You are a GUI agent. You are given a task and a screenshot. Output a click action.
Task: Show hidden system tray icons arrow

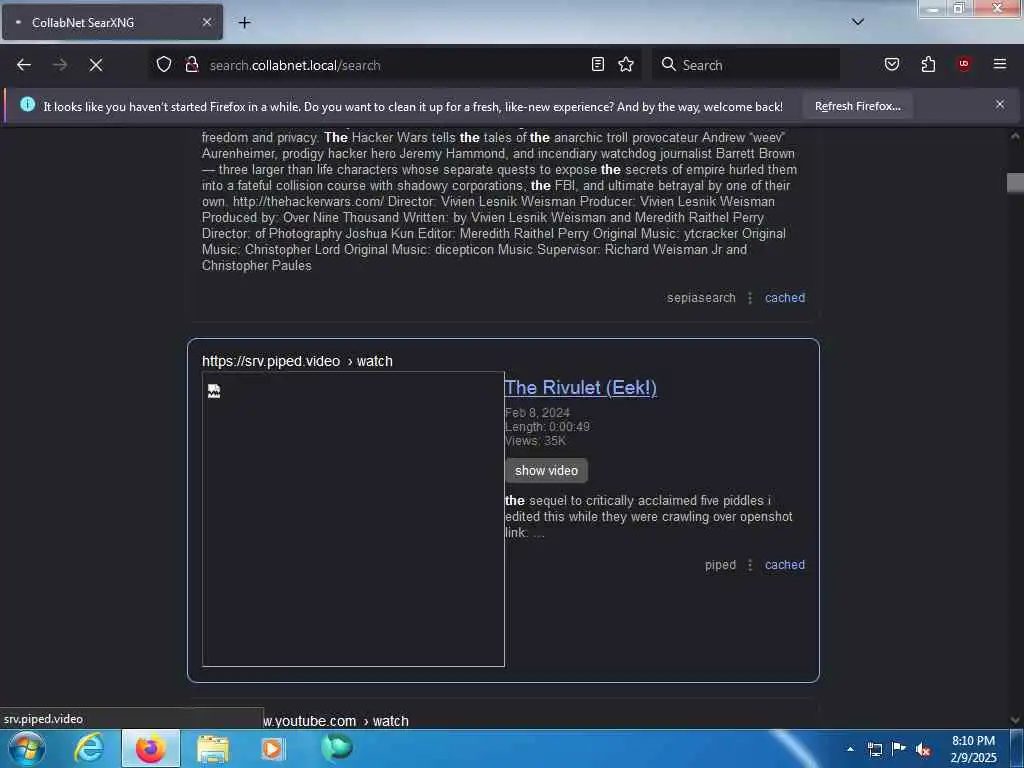tap(850, 749)
